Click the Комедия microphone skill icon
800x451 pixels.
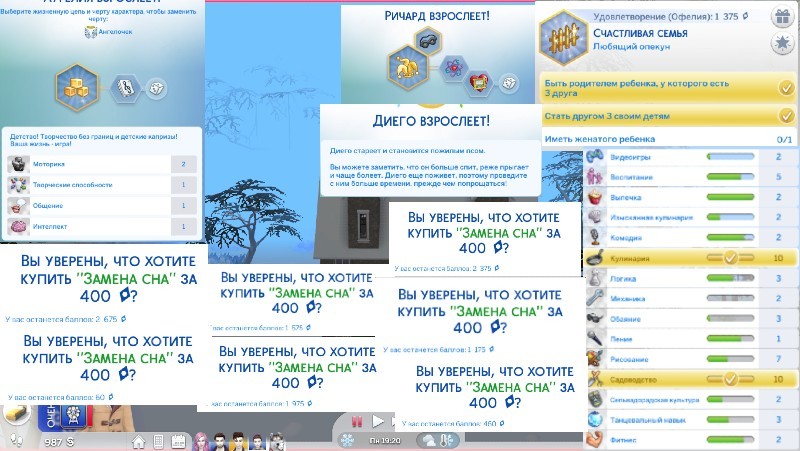tap(594, 237)
